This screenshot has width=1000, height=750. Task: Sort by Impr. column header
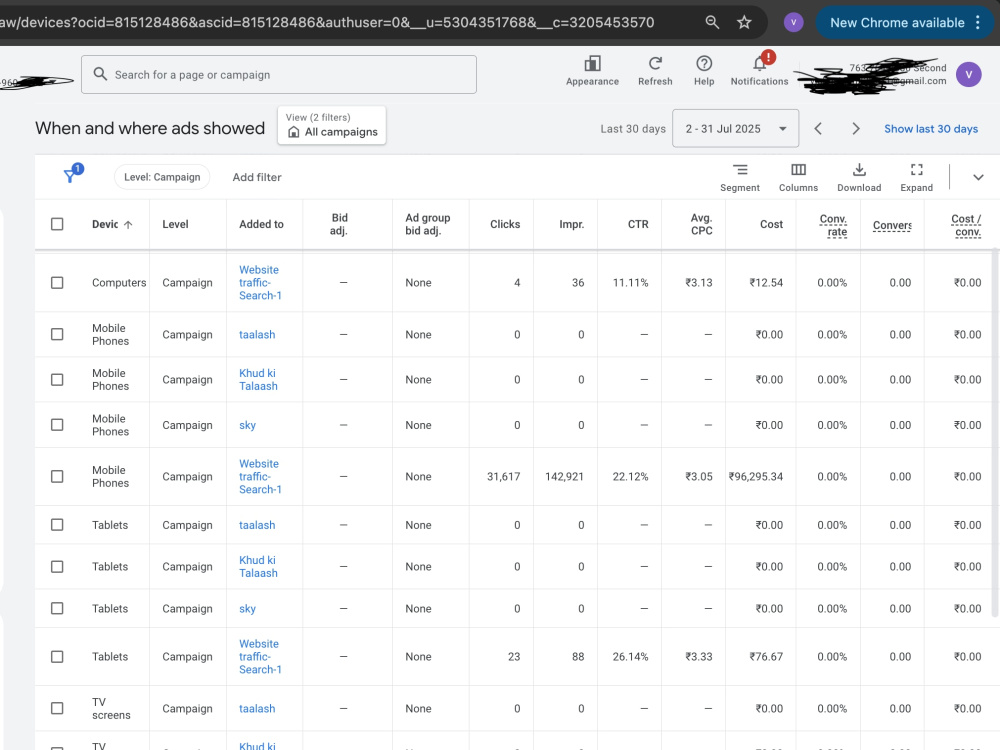(x=571, y=224)
